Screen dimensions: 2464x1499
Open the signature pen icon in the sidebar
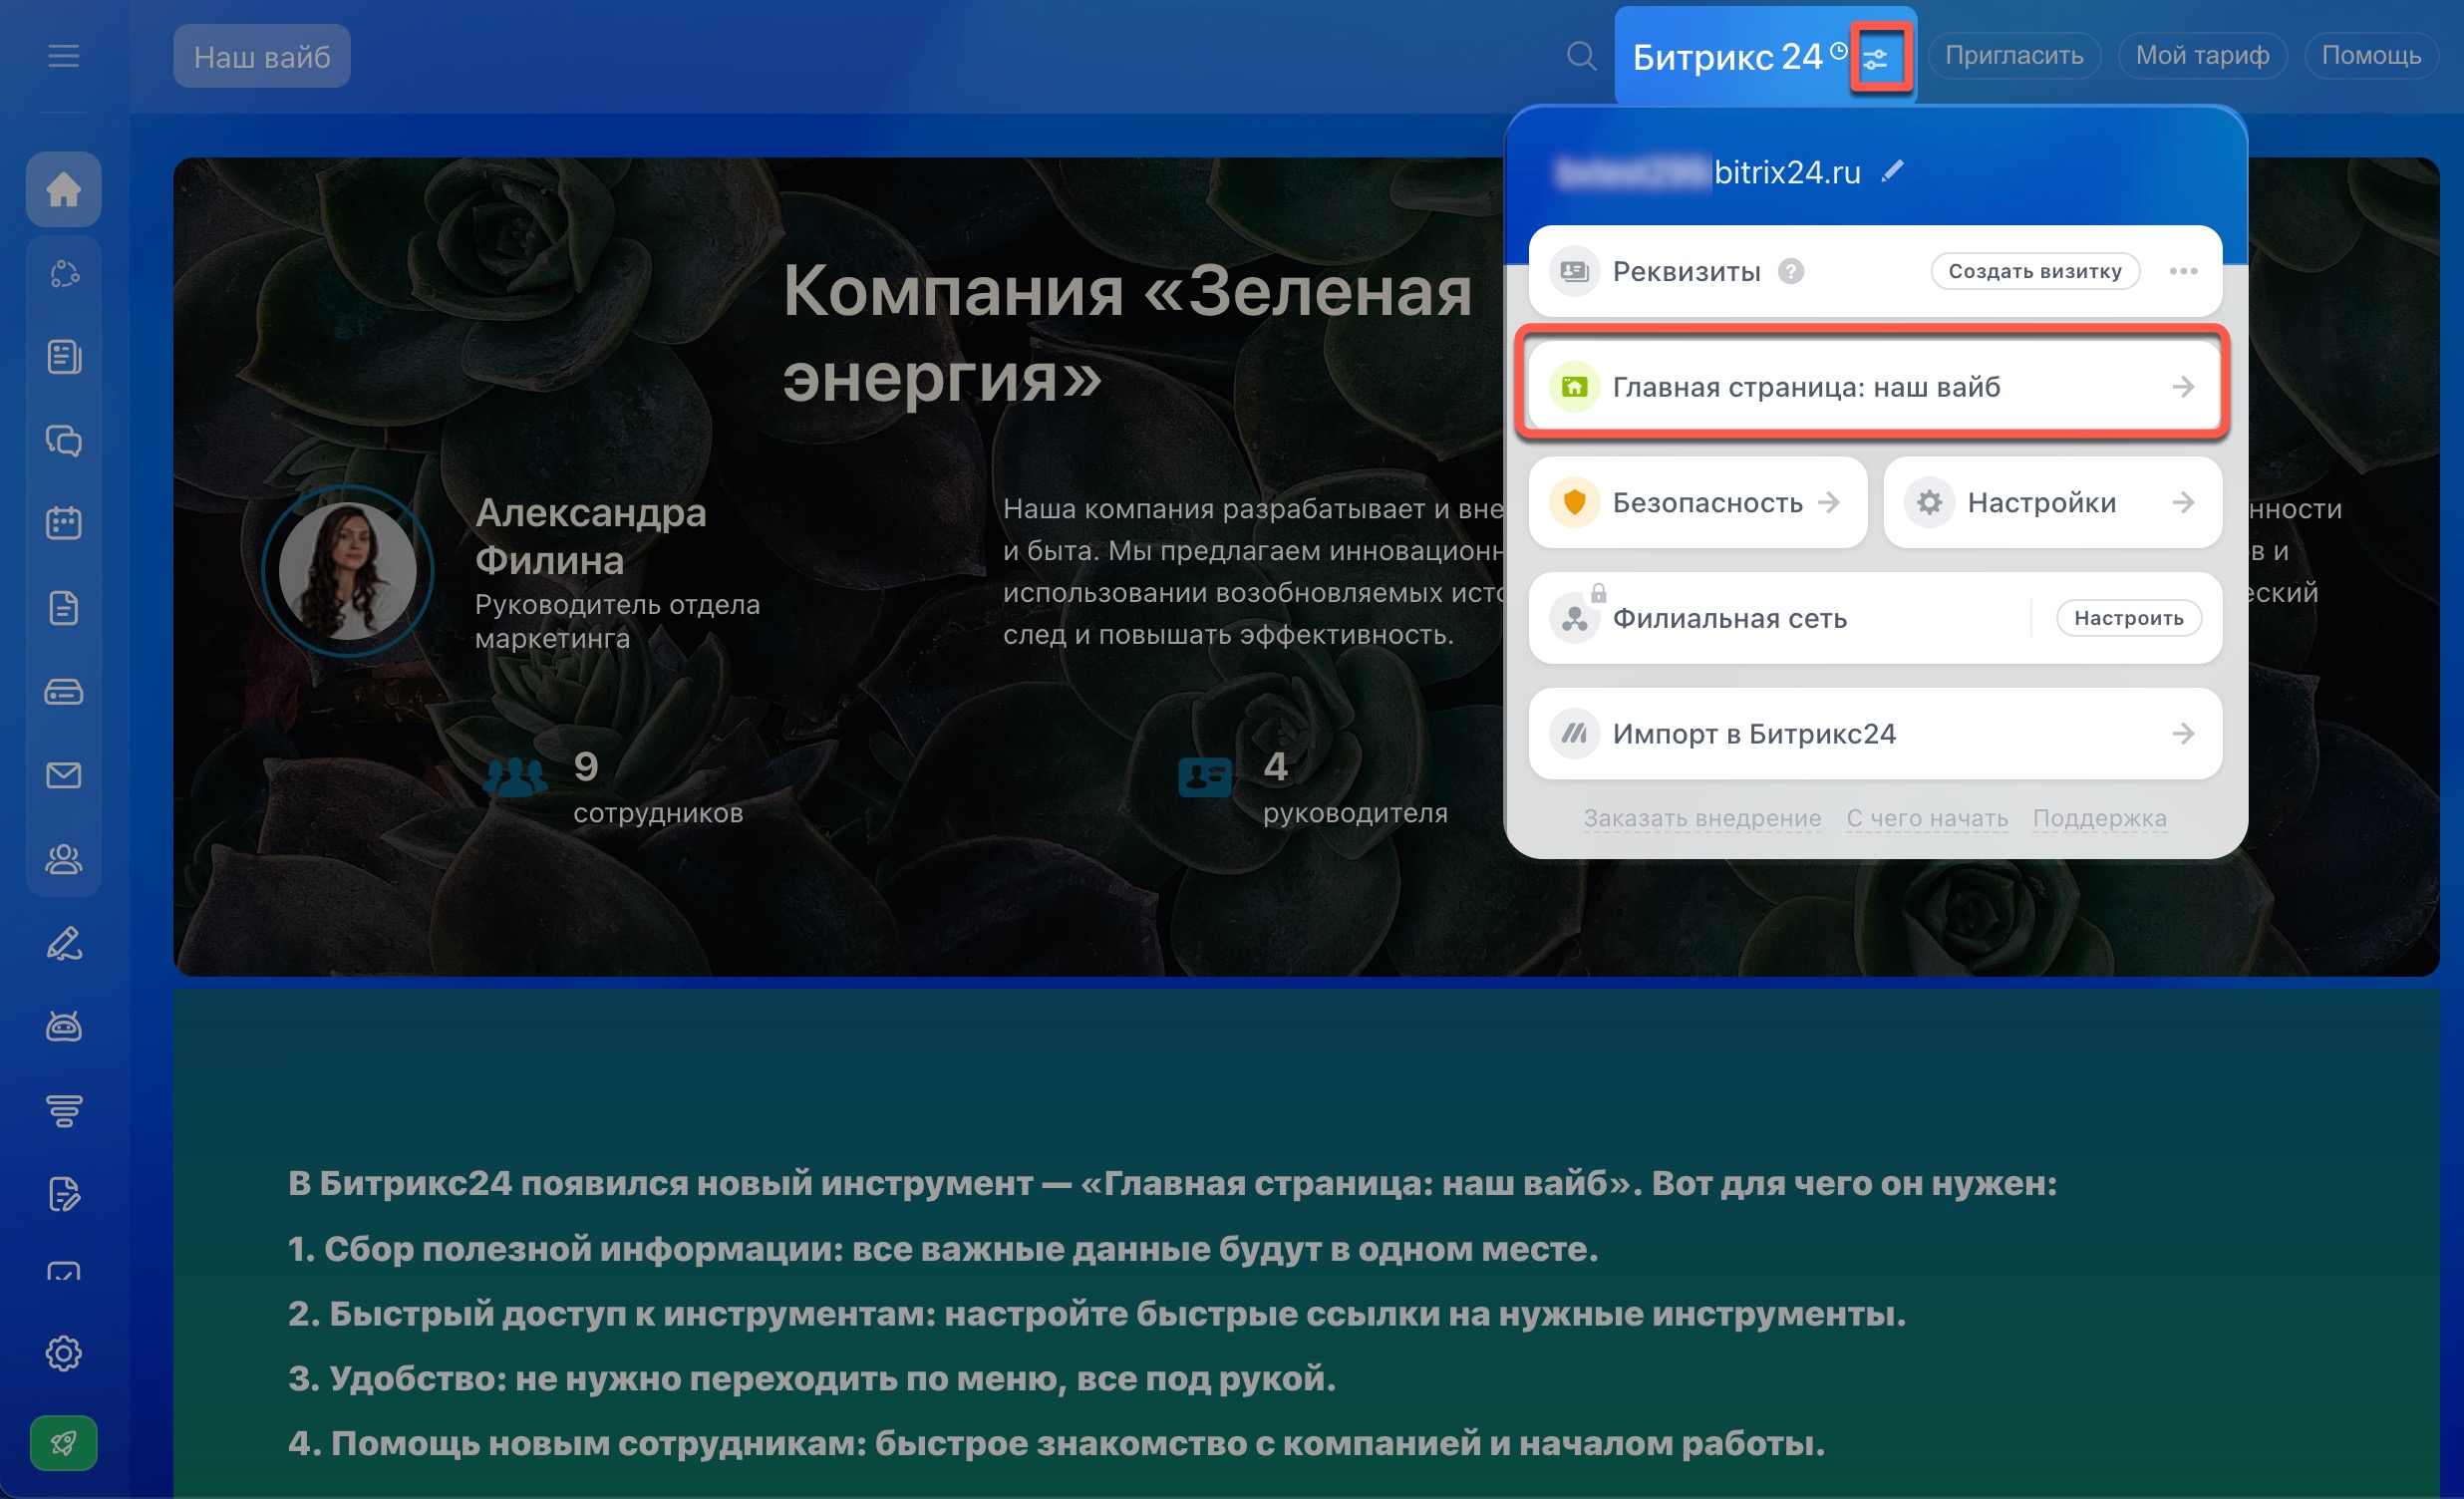pos(63,944)
